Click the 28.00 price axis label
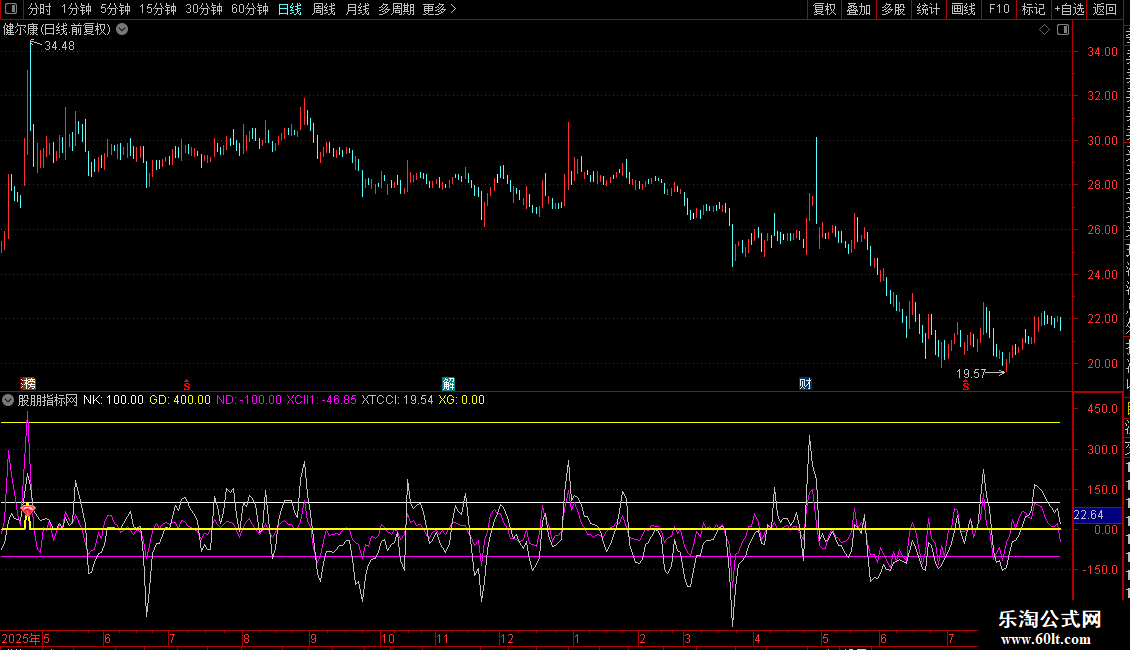Image resolution: width=1130 pixels, height=650 pixels. pos(1102,185)
